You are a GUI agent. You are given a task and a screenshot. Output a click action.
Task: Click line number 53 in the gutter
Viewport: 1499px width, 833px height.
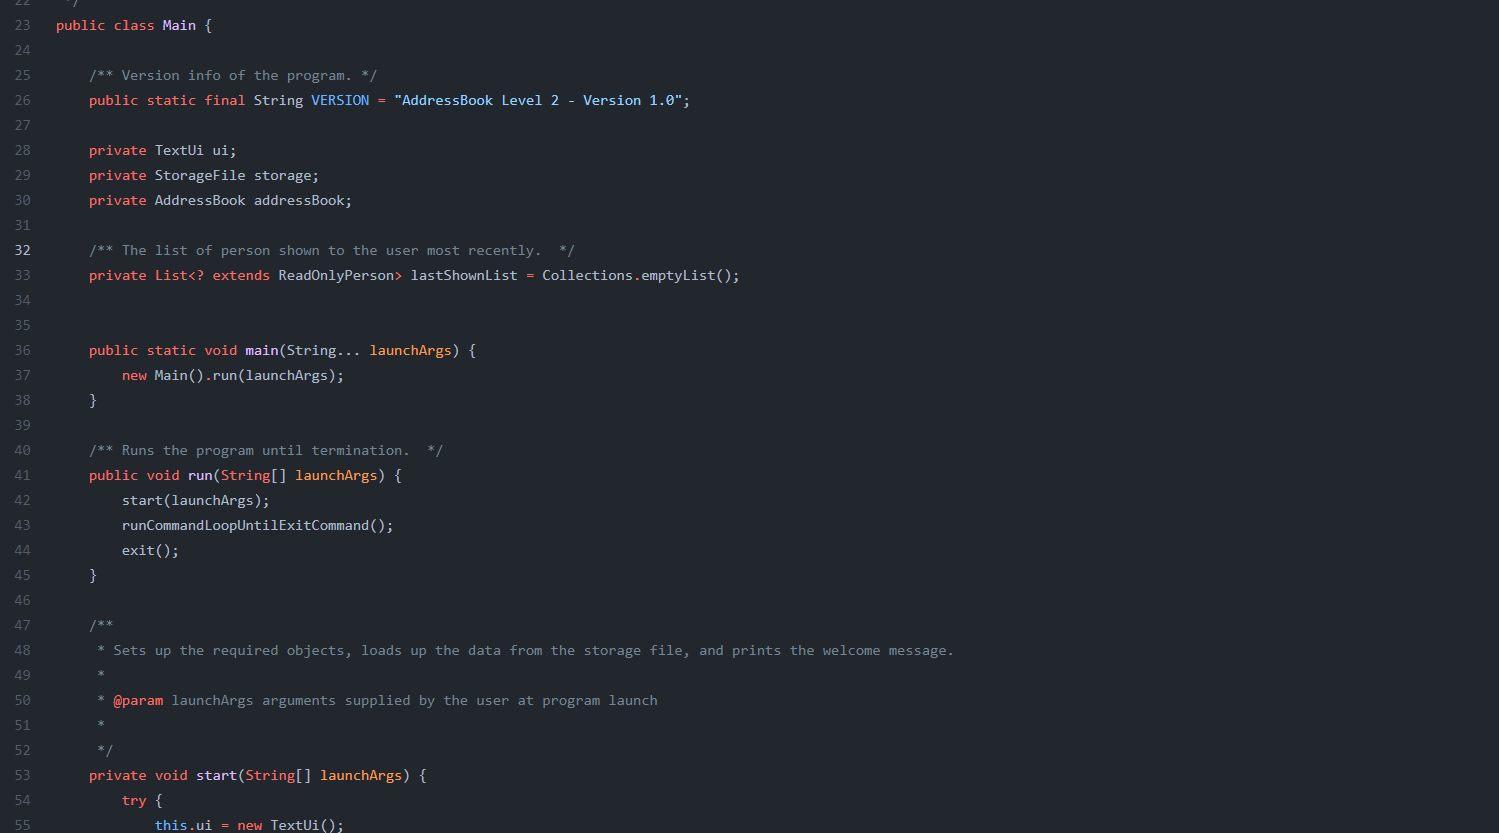coord(22,775)
